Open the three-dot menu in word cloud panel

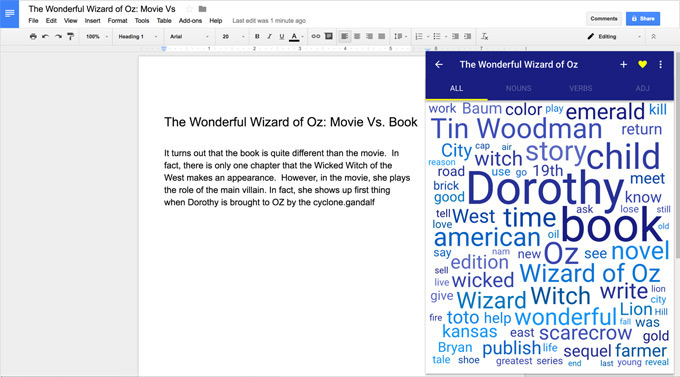click(660, 65)
